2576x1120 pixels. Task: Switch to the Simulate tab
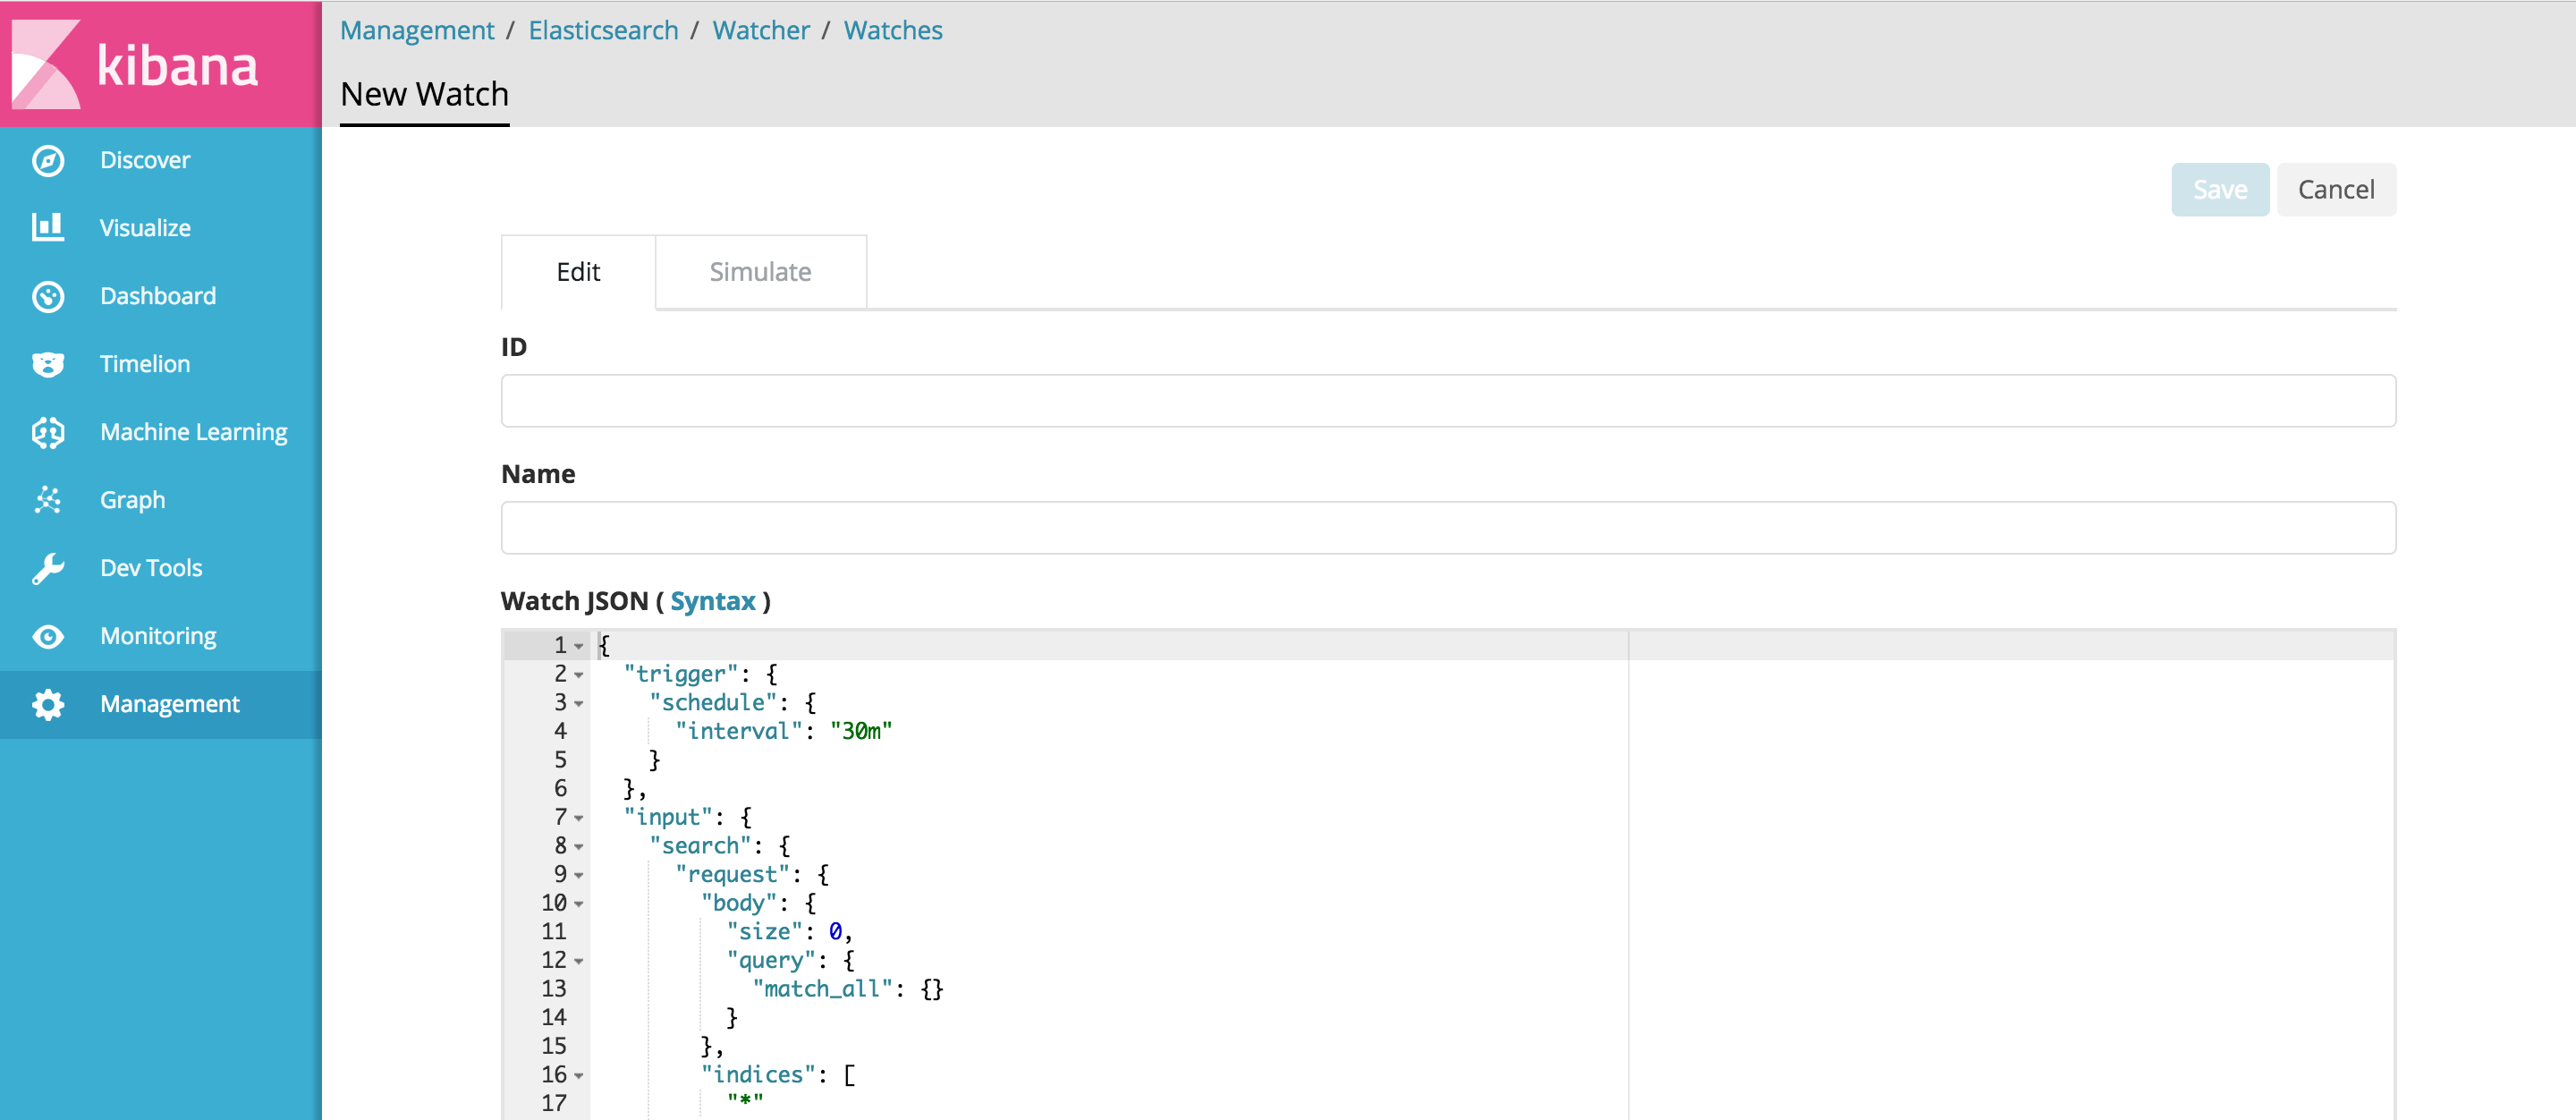pyautogui.click(x=760, y=271)
